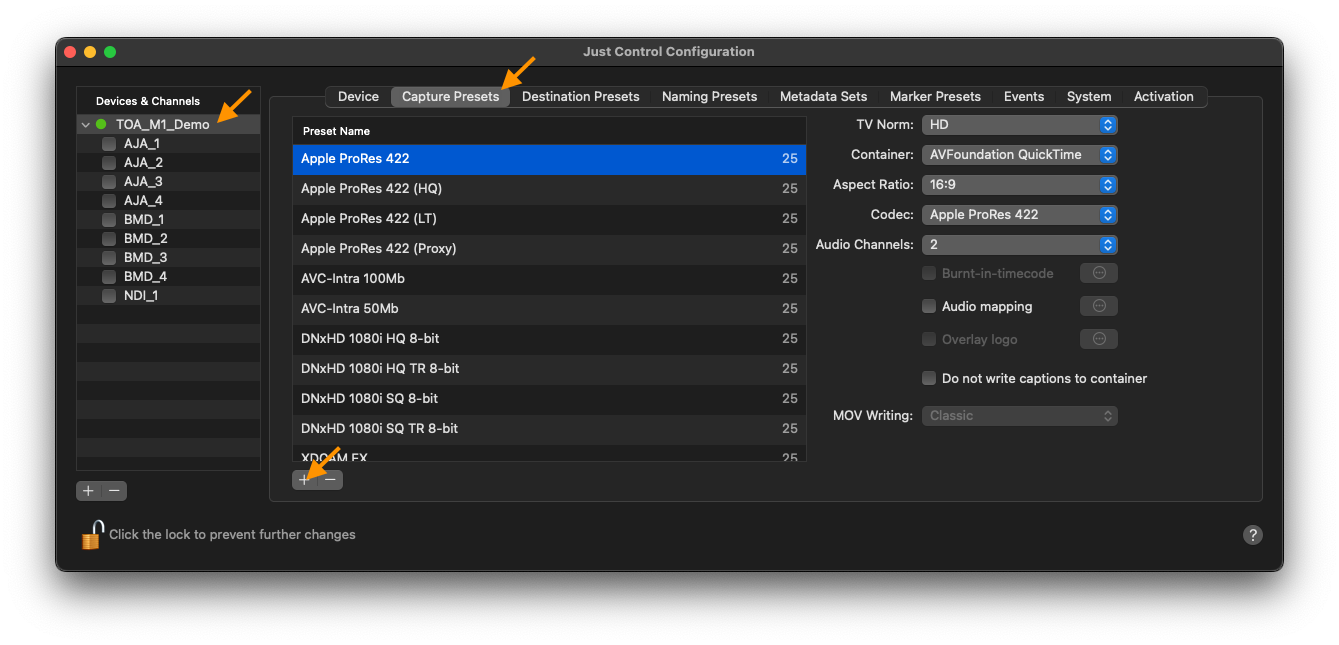Open the help question mark button

[x=1252, y=535]
